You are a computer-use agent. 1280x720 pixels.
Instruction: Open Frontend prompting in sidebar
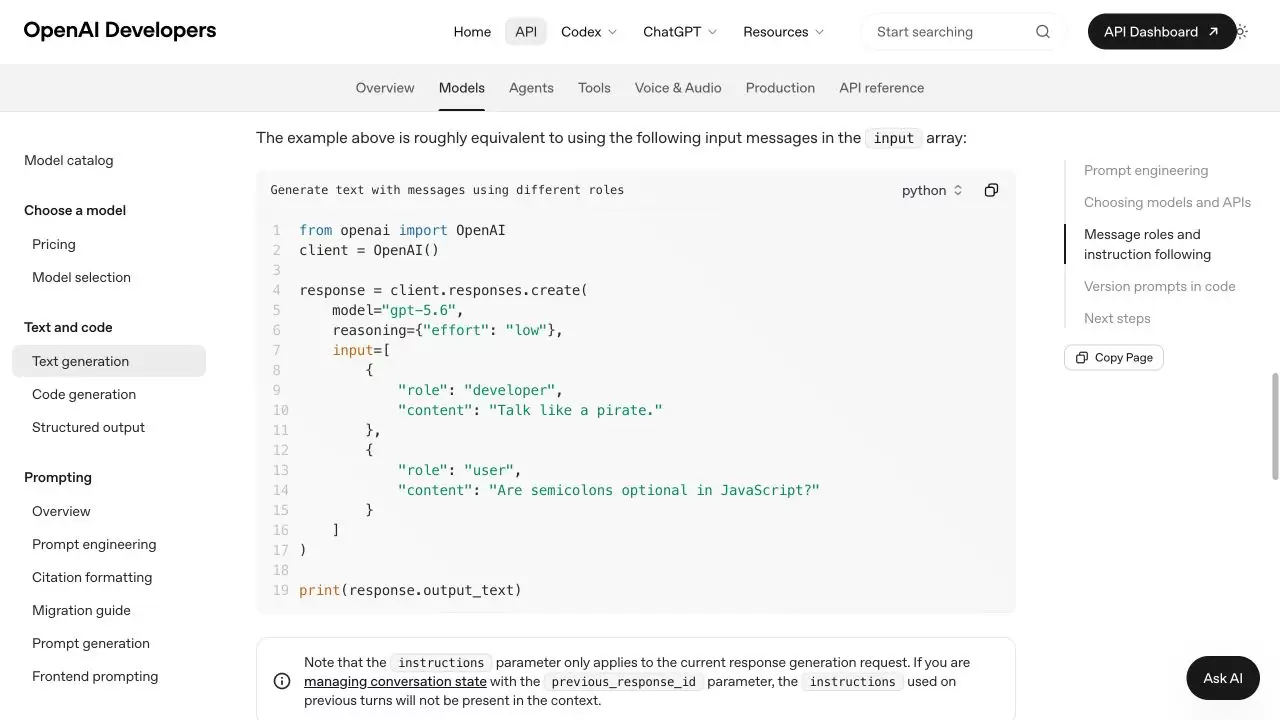pyautogui.click(x=95, y=677)
